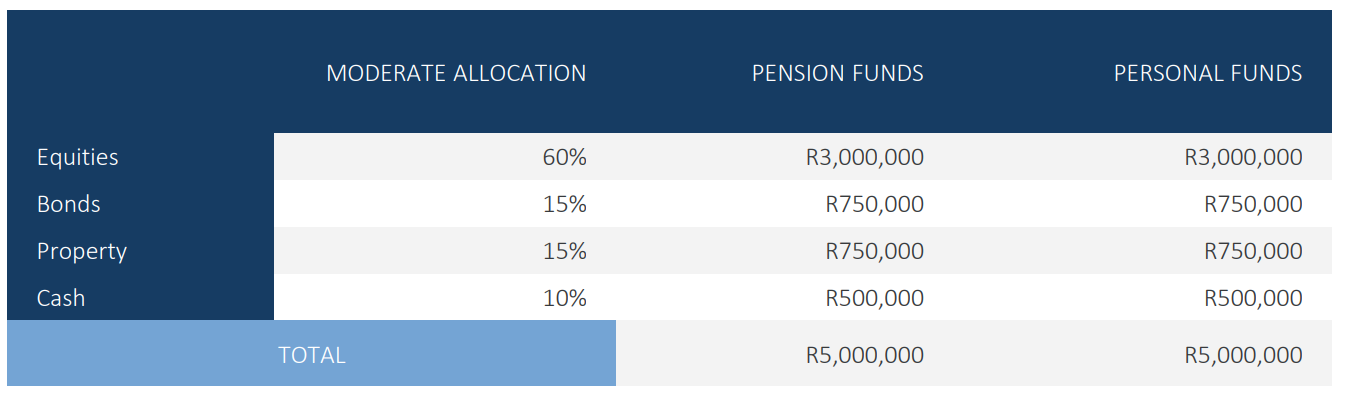
Task: Click Equities R3,000,000 under Personal Funds
Action: [1244, 157]
